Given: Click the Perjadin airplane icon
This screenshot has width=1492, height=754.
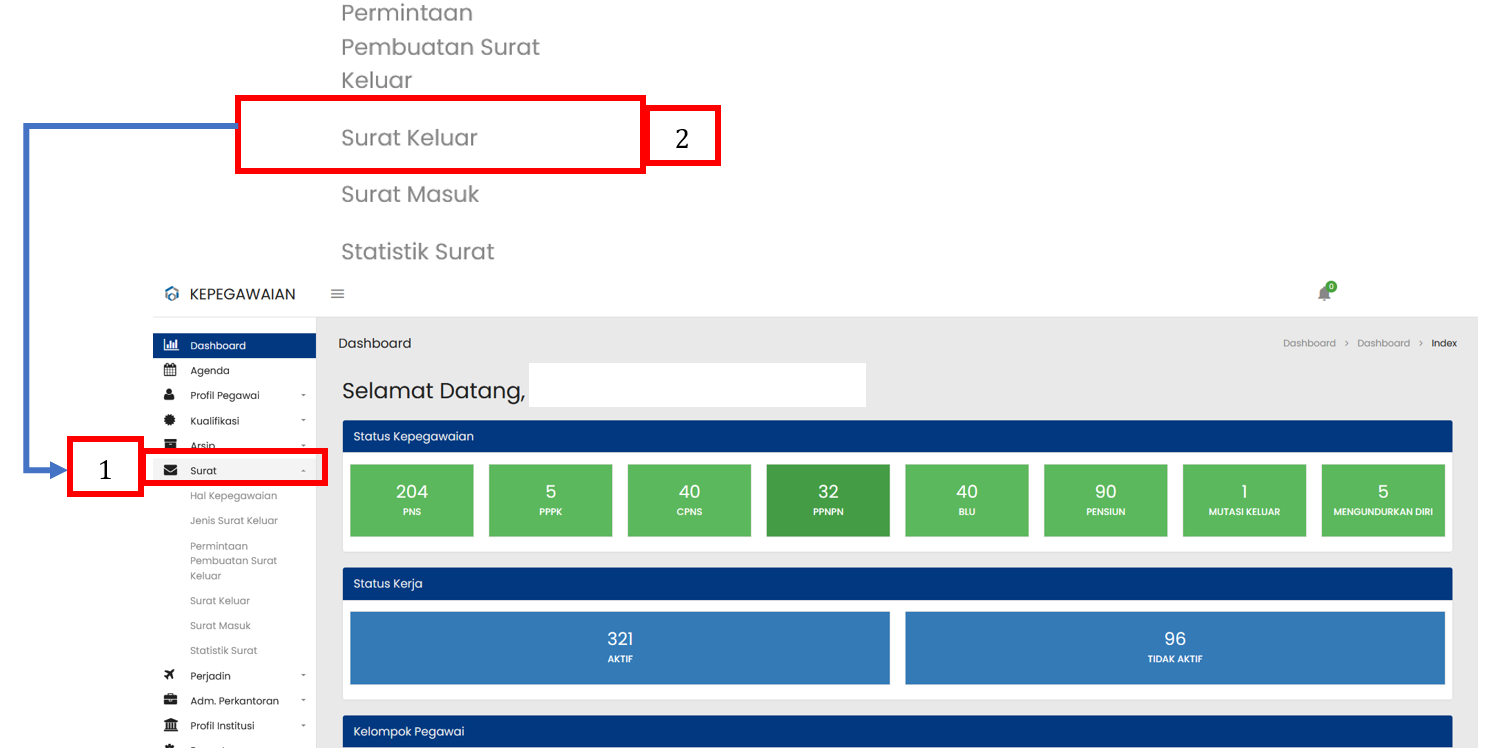Looking at the screenshot, I should (x=170, y=675).
